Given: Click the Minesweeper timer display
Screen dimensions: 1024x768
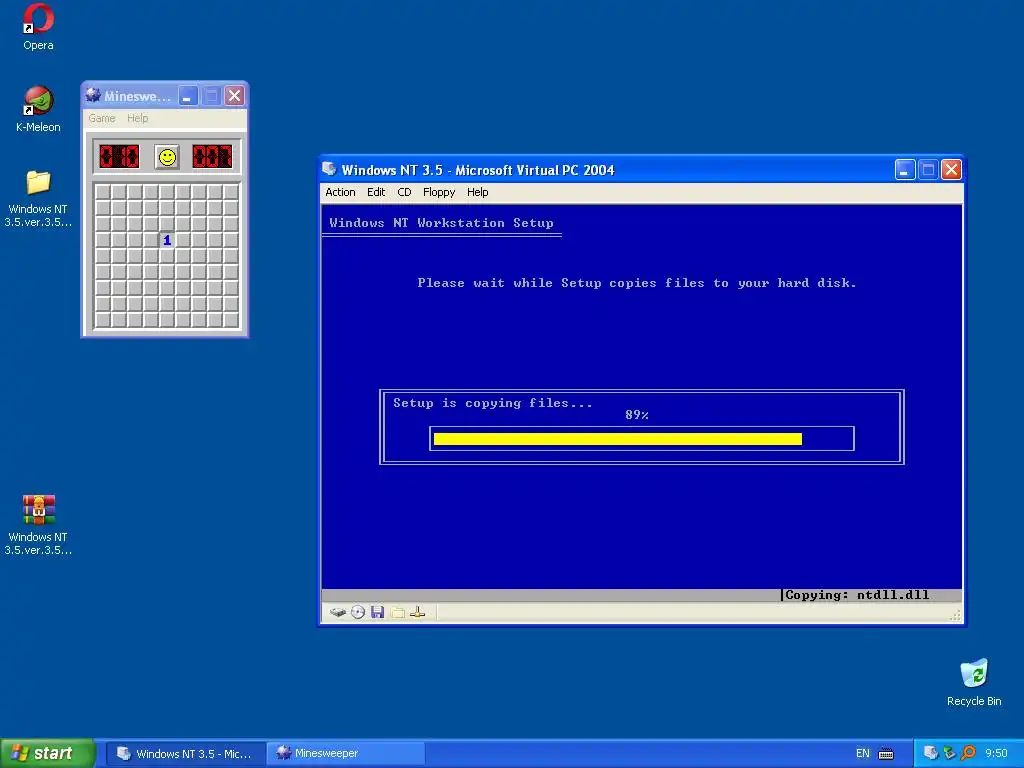Looking at the screenshot, I should coord(212,157).
